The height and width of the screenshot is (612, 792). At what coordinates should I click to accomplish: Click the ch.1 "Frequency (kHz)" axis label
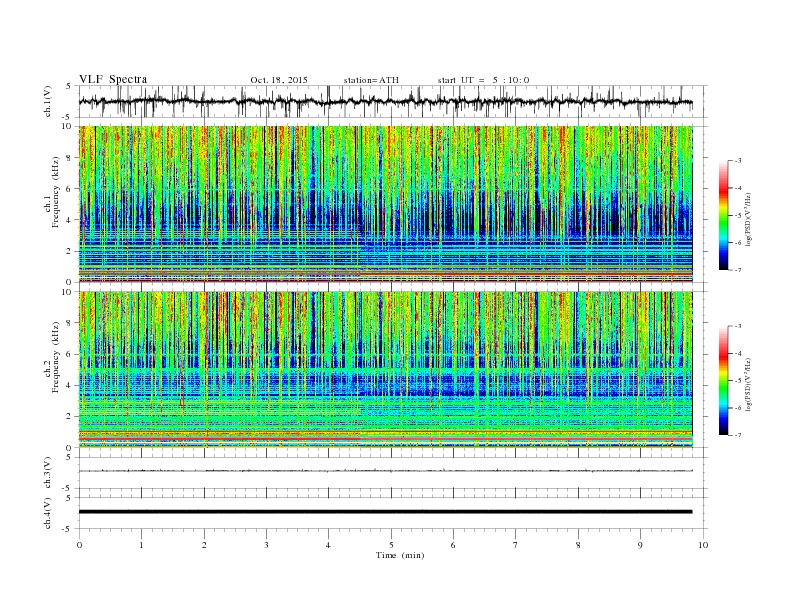point(55,192)
